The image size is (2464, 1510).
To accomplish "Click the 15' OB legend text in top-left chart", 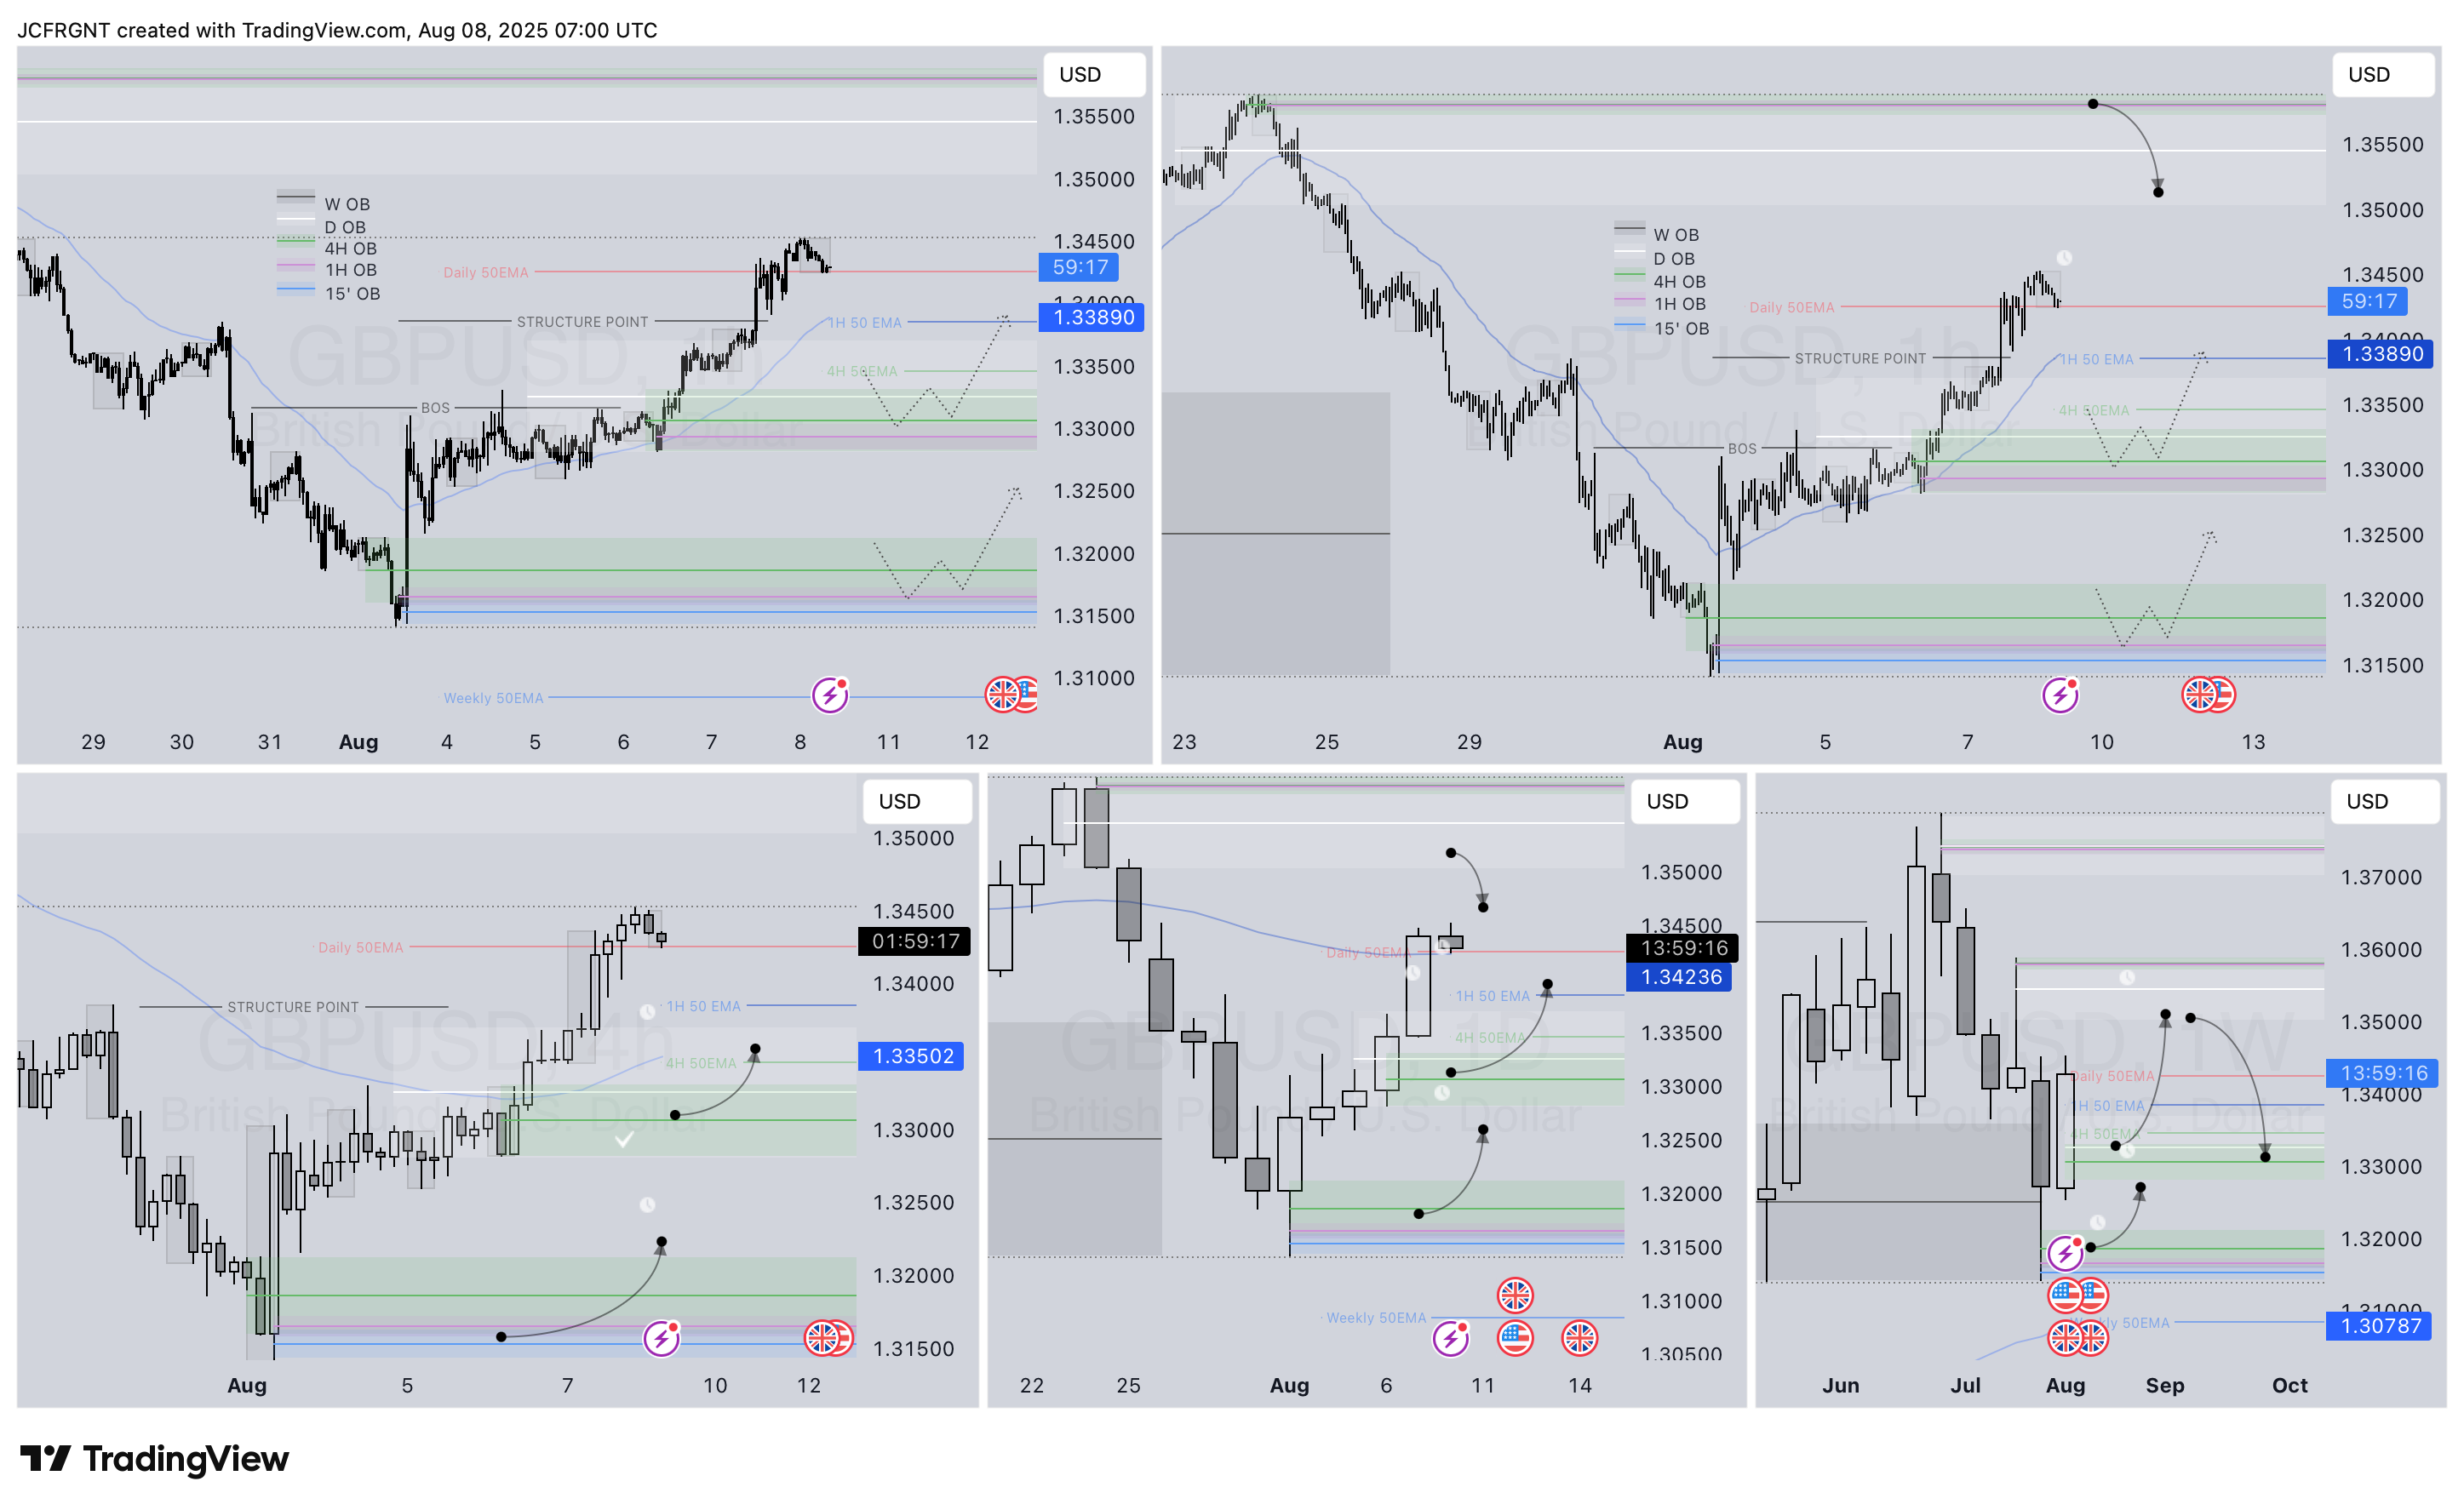I will coord(352,294).
